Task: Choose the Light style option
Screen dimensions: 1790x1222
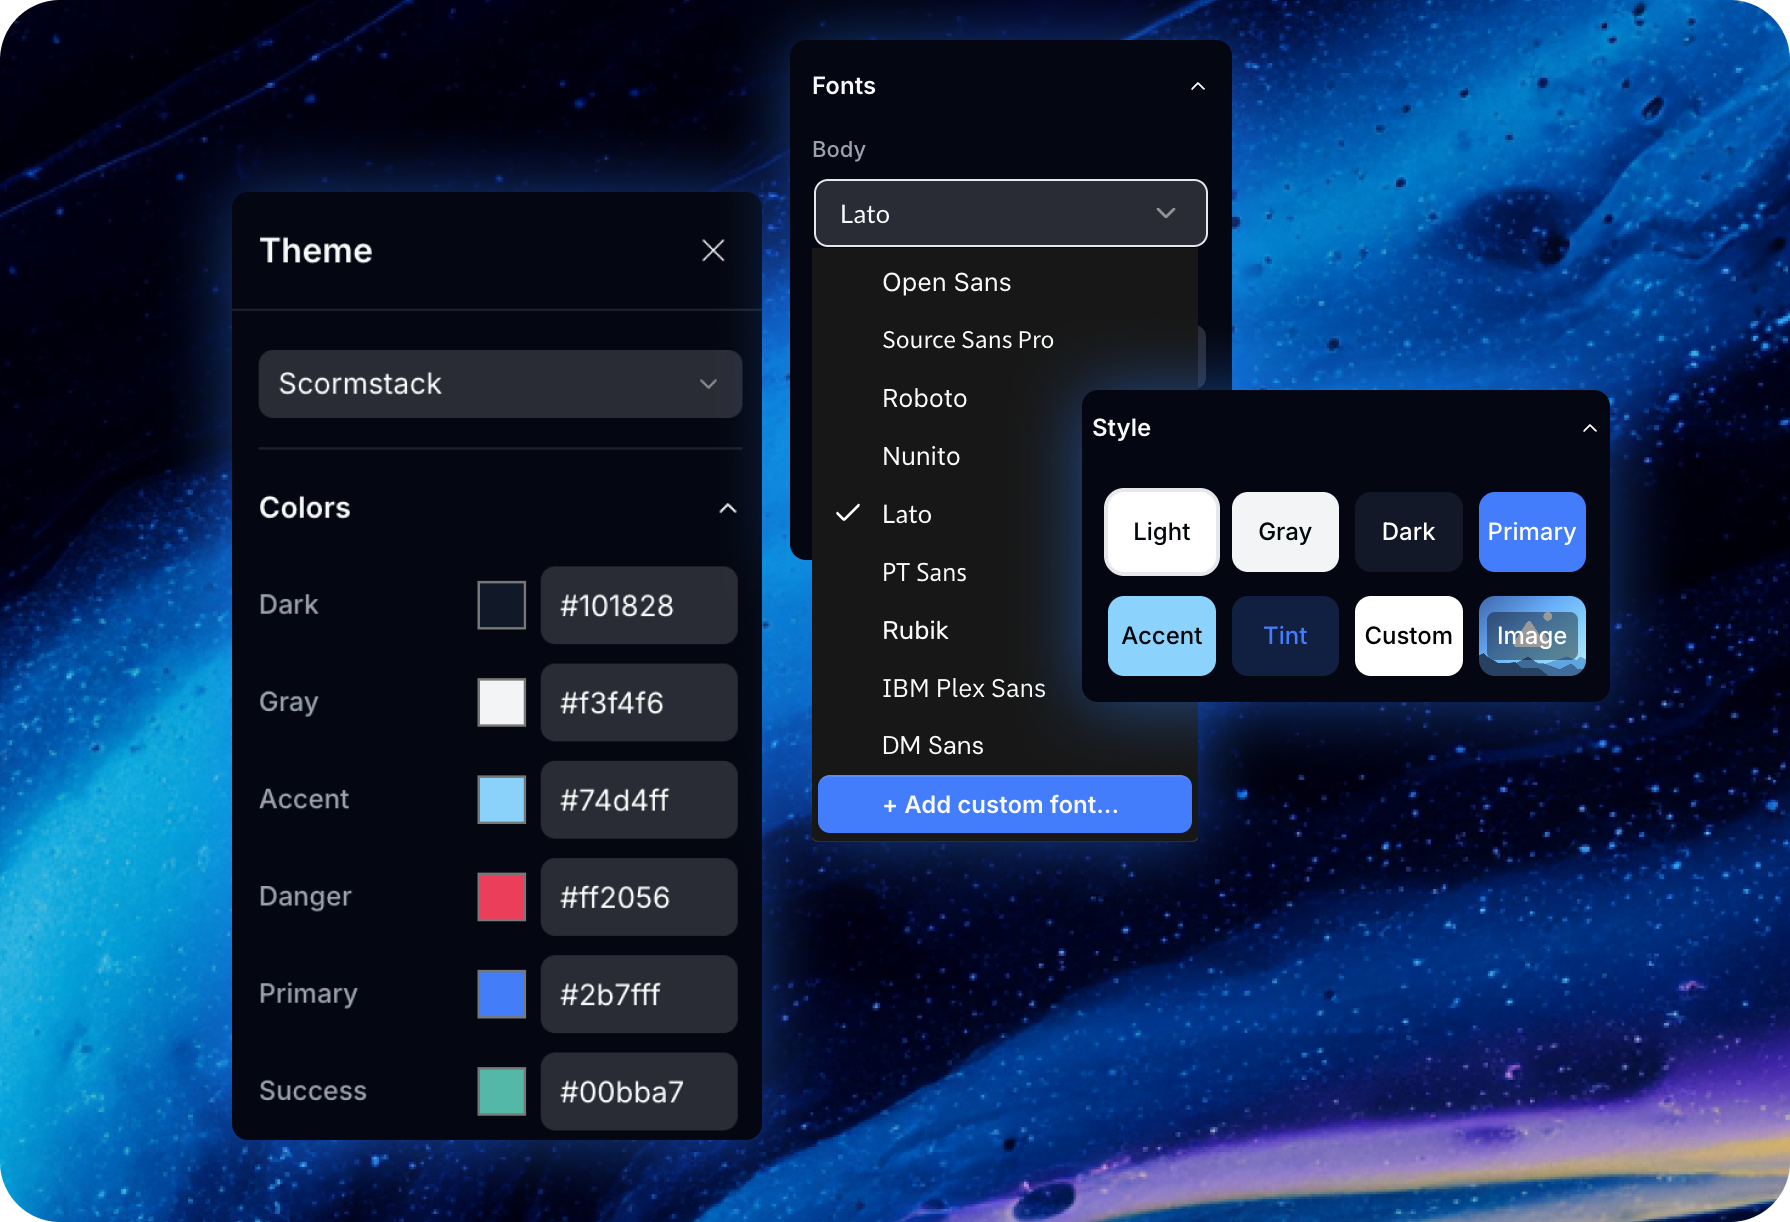Action: 1161,532
